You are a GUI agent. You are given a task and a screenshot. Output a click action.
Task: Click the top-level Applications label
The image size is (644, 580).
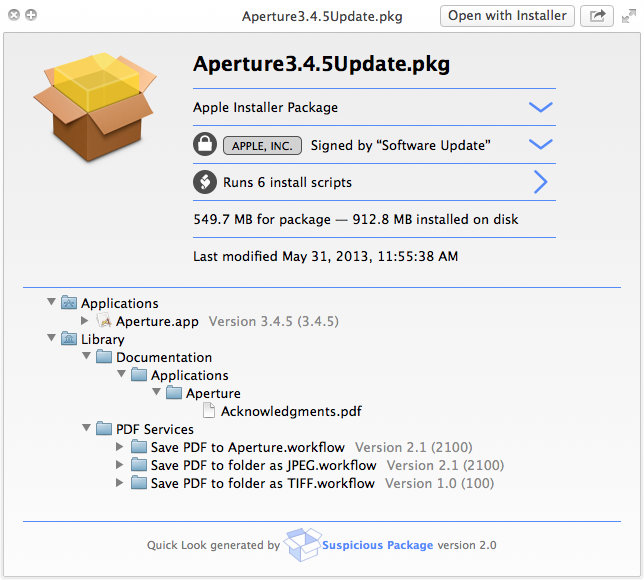[x=120, y=303]
